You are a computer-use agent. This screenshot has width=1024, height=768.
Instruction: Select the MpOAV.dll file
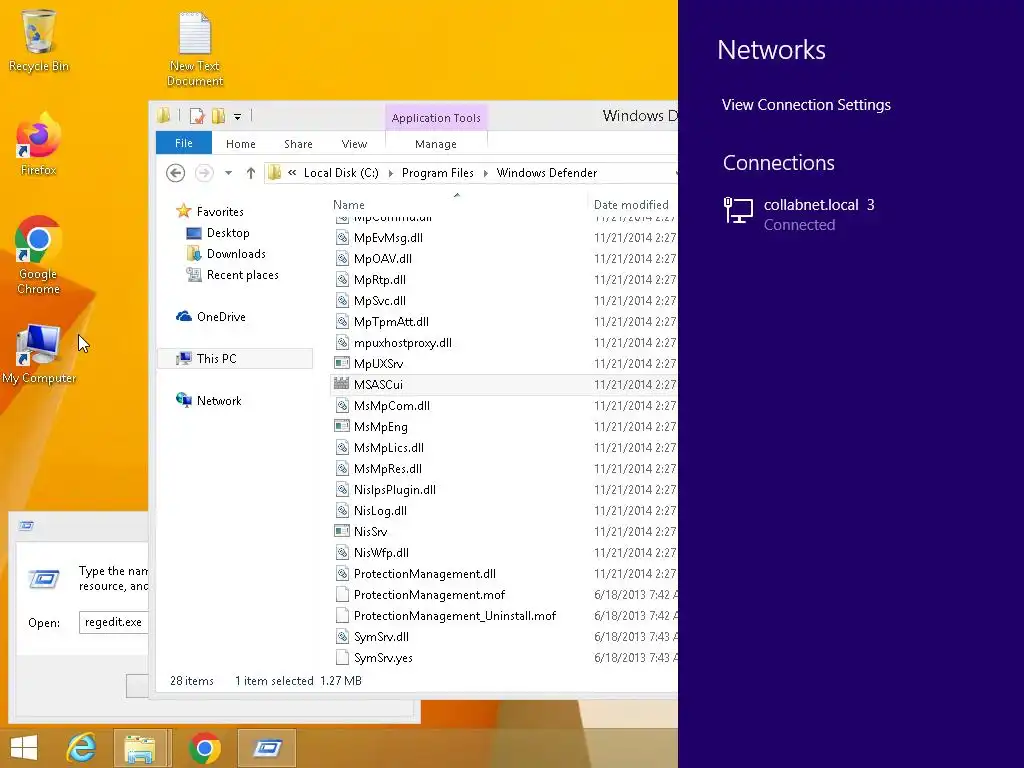pyautogui.click(x=383, y=259)
